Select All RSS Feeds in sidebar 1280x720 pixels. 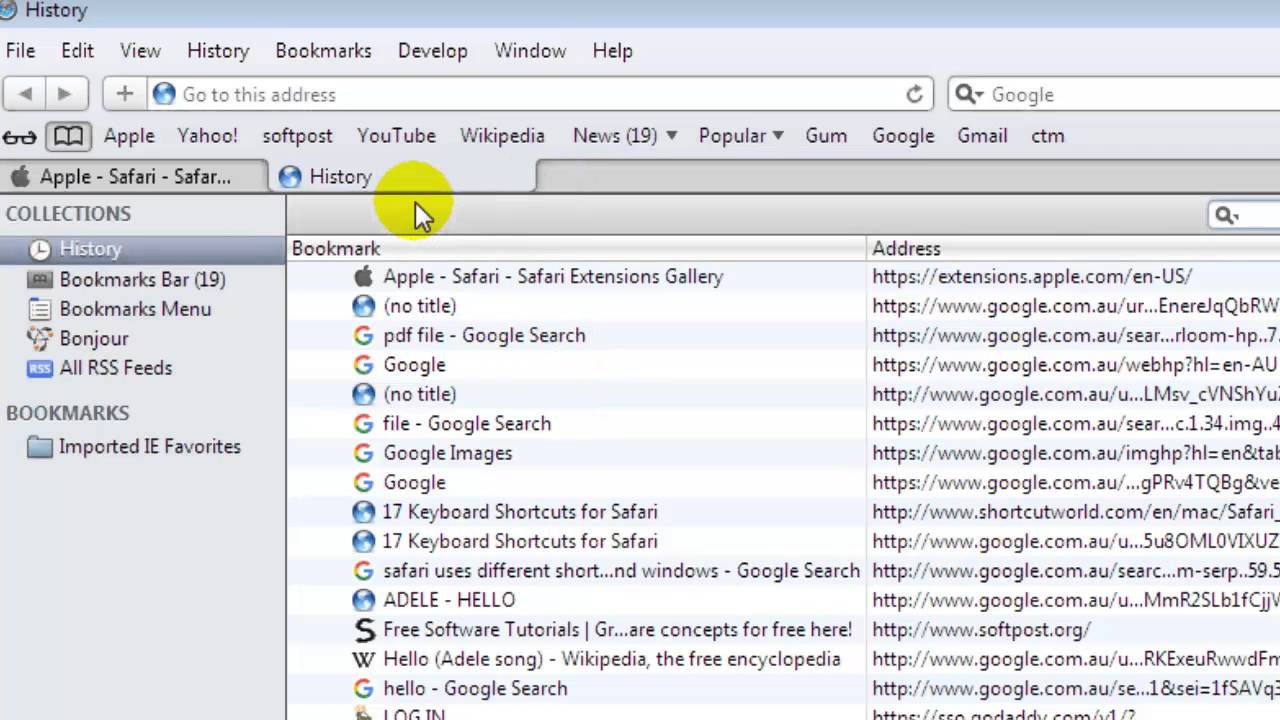tap(116, 368)
